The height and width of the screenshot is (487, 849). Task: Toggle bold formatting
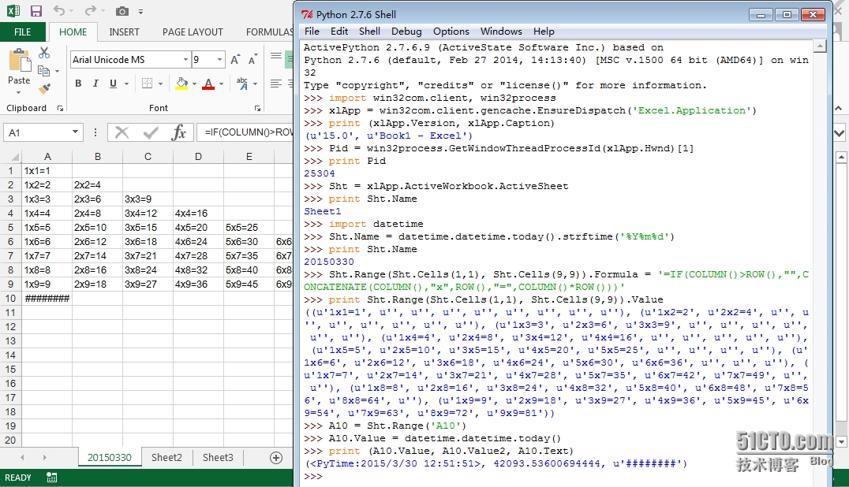tap(78, 83)
